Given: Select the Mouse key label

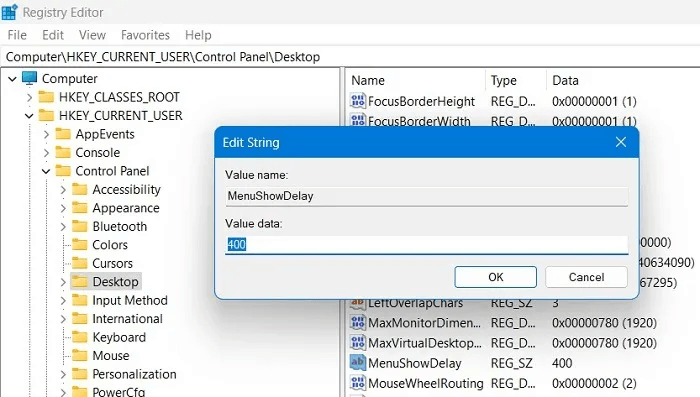Looking at the screenshot, I should tap(111, 355).
